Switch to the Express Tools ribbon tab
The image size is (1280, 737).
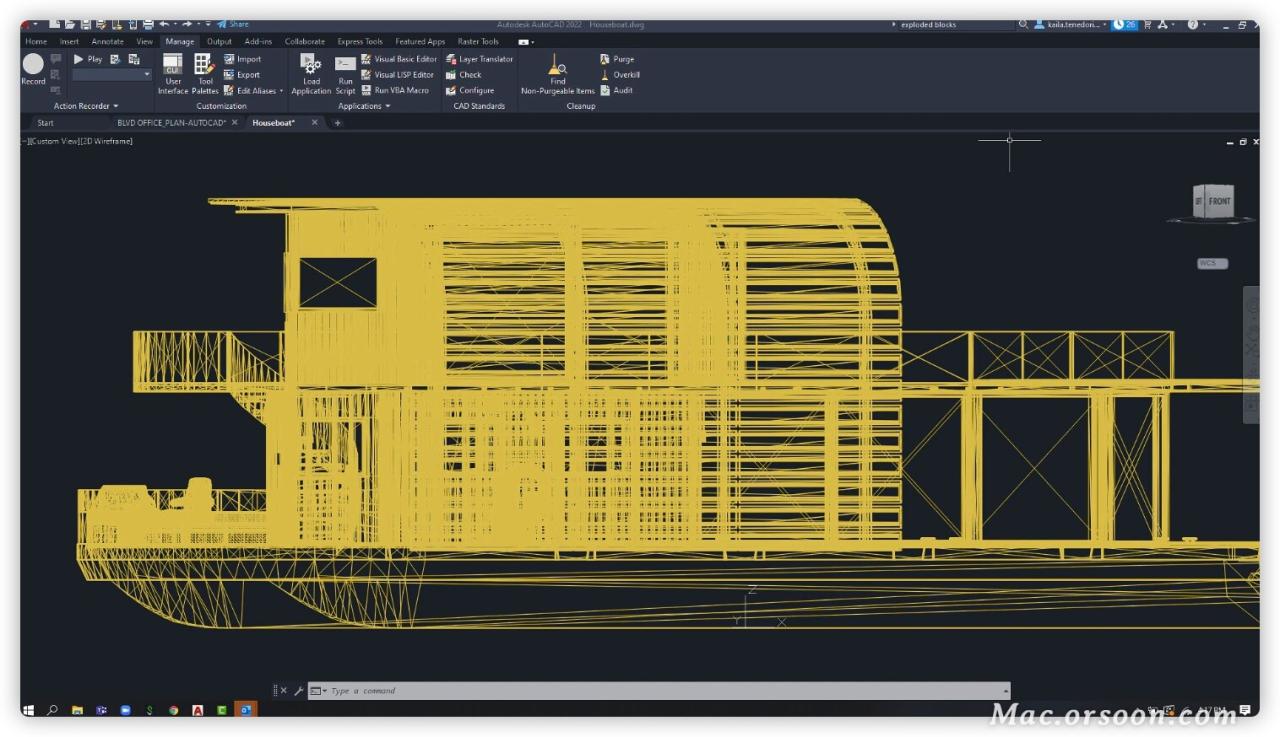tap(360, 41)
